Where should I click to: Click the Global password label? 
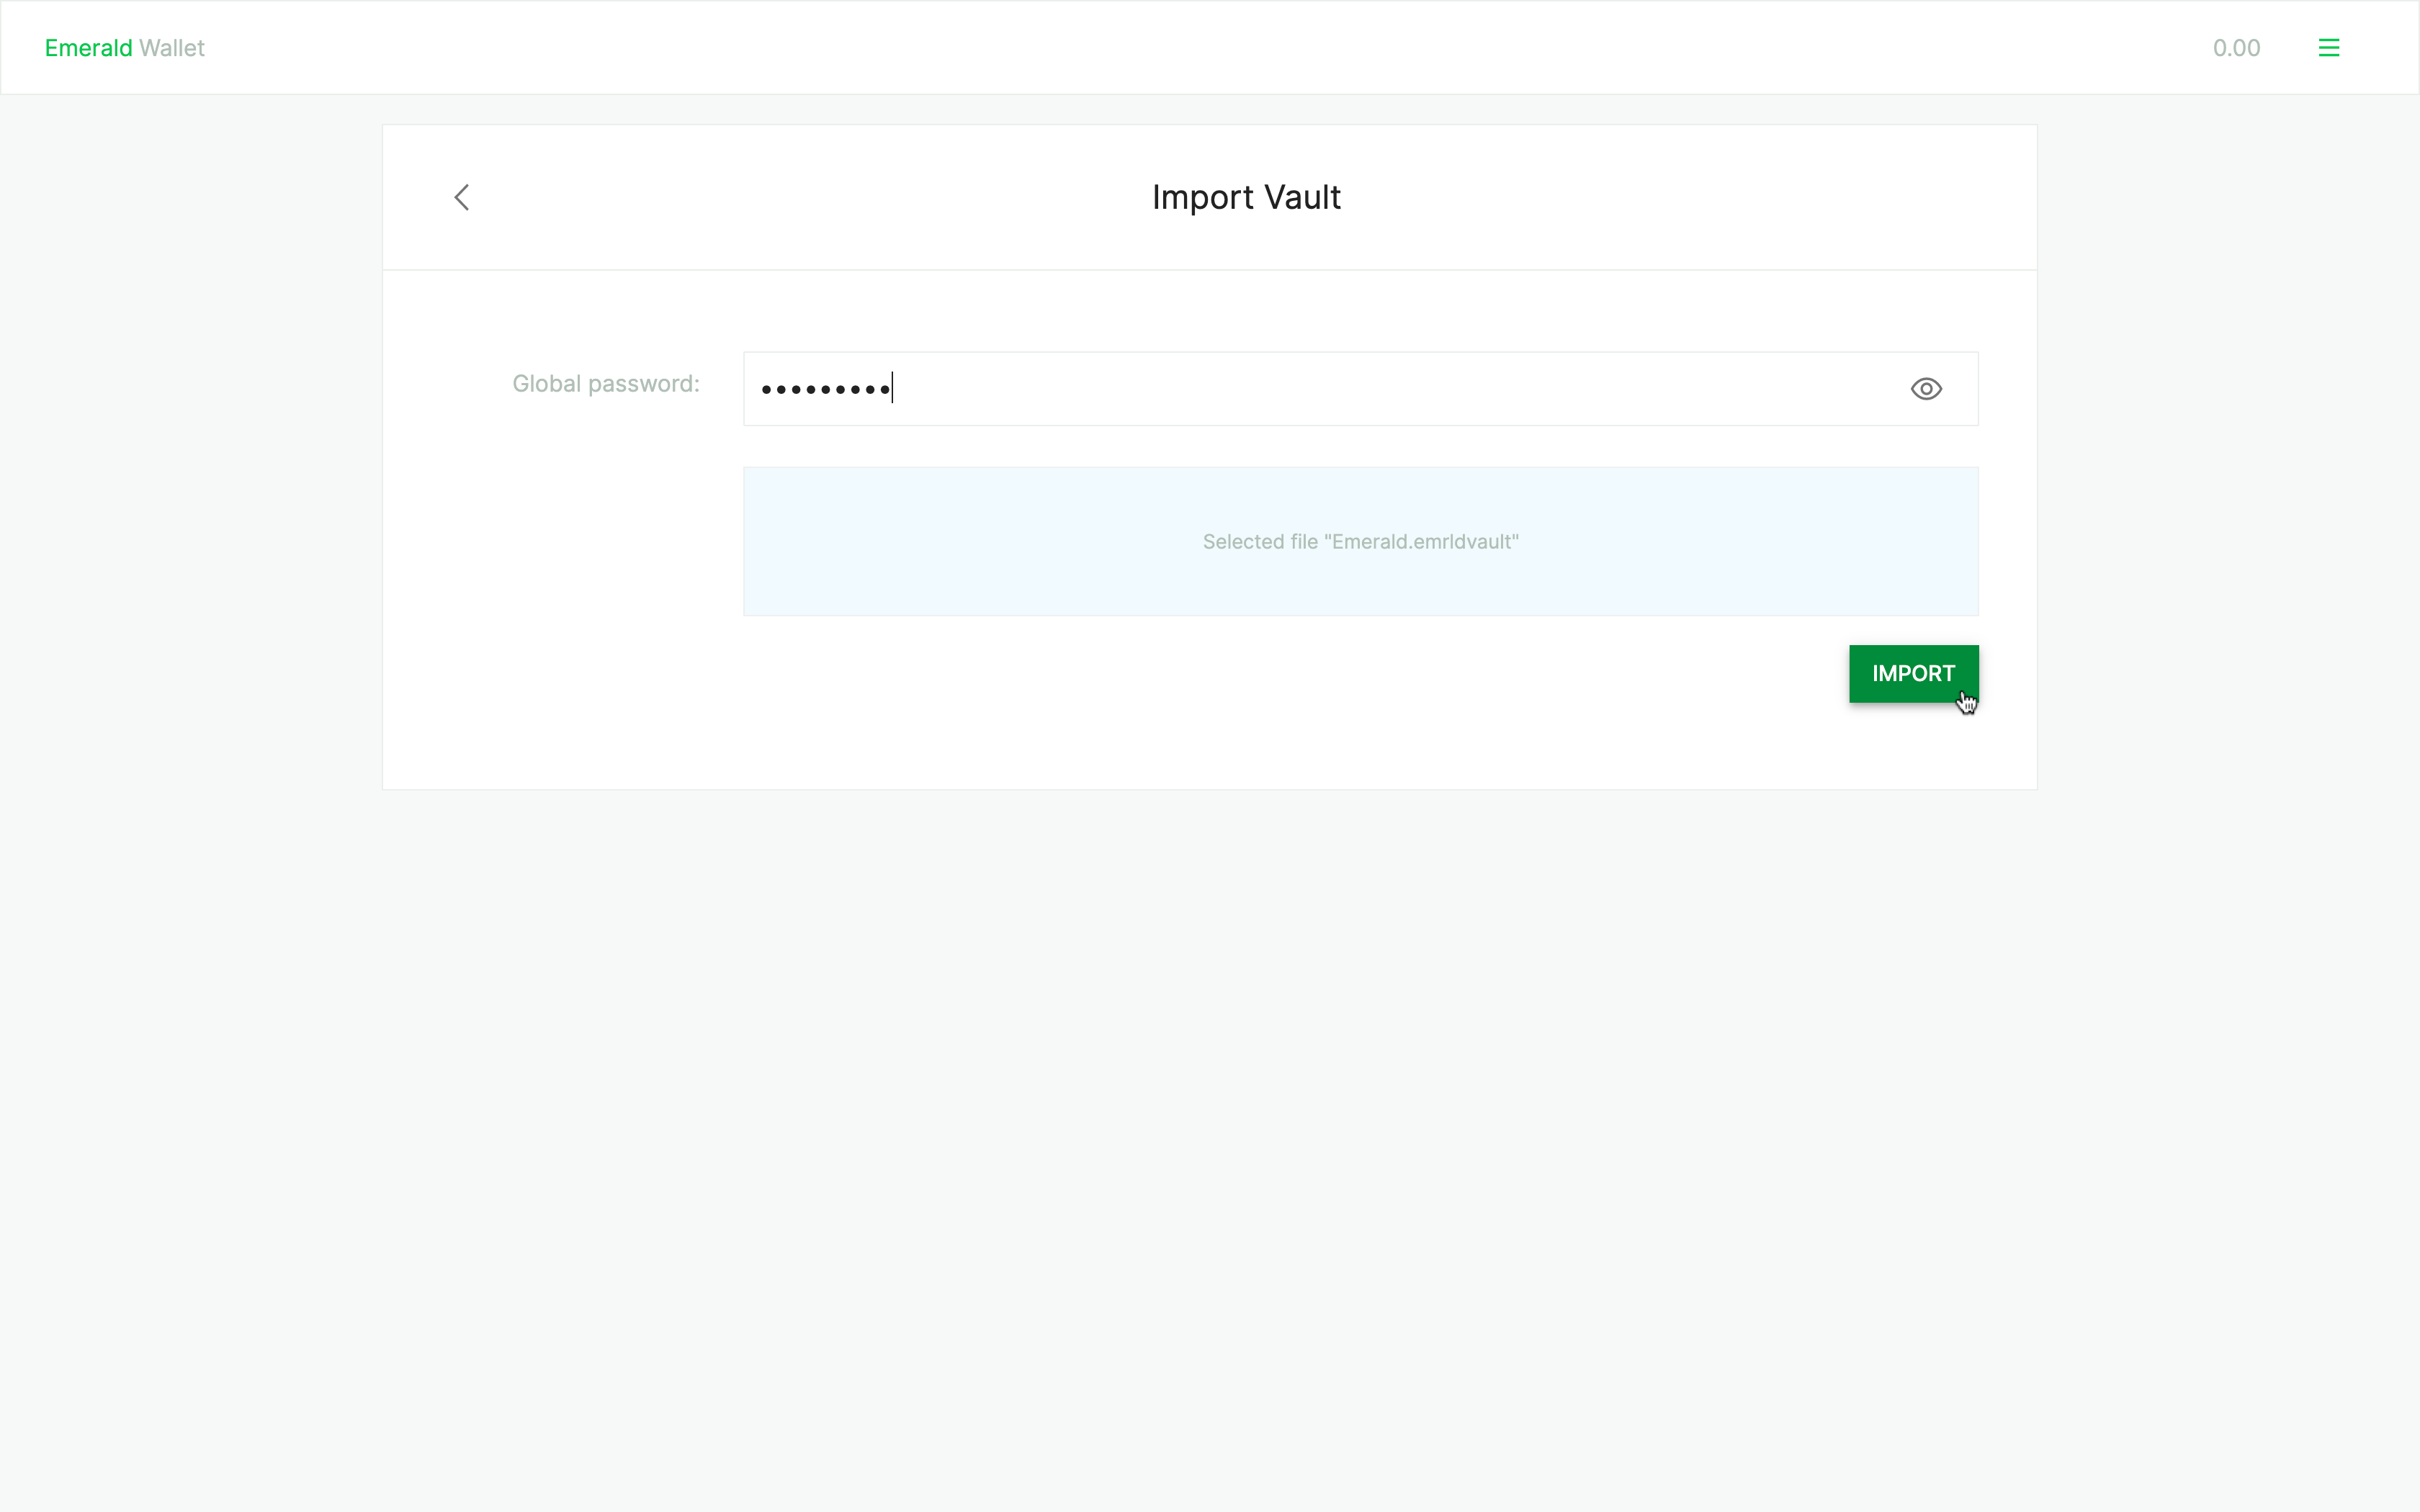click(605, 384)
